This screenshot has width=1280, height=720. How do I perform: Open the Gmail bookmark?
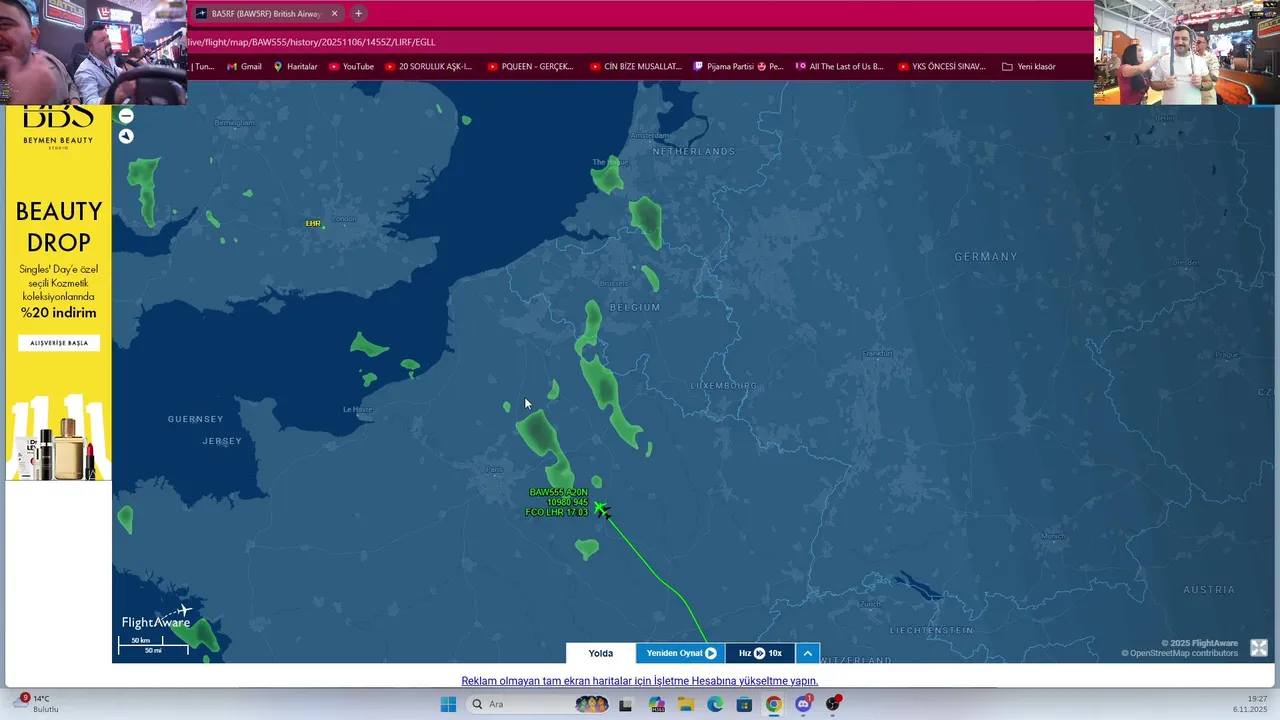point(244,67)
